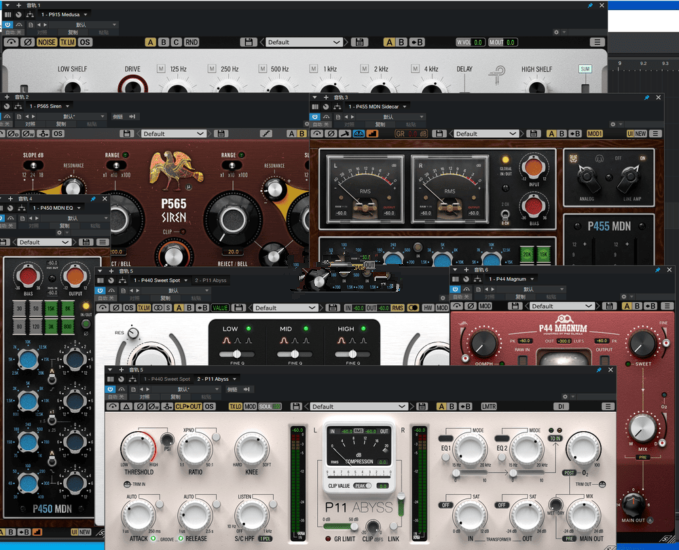Image resolution: width=679 pixels, height=550 pixels.
Task: Click the Medusa DRIVE knob
Action: [133, 85]
